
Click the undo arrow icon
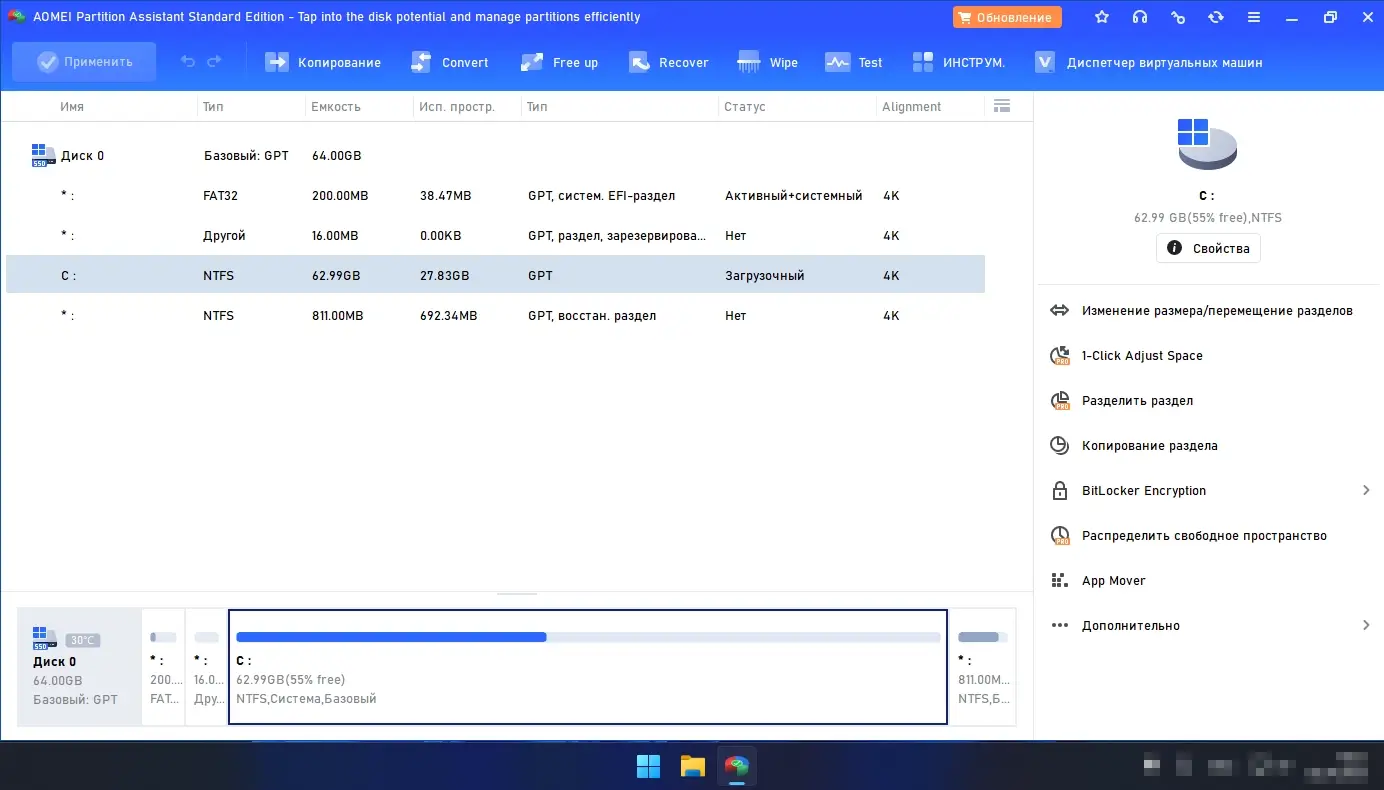point(188,62)
